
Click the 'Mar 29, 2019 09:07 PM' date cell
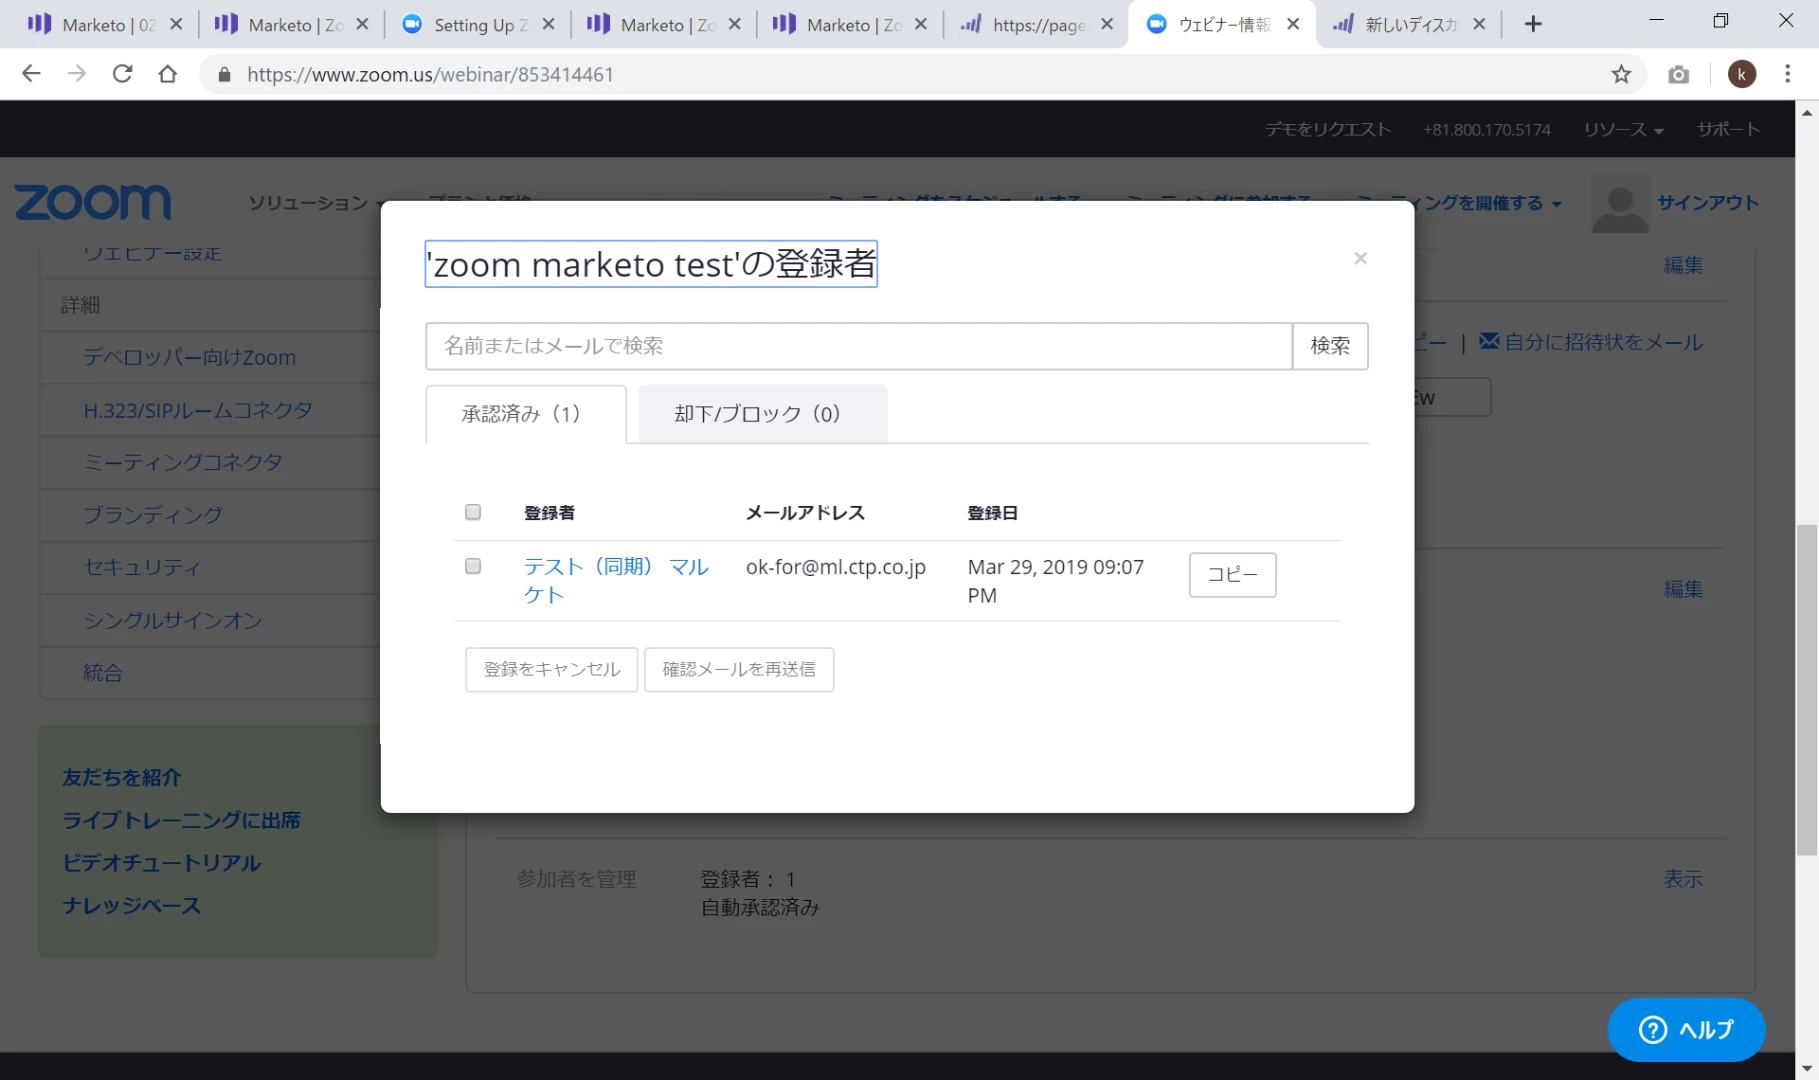[x=1056, y=581]
